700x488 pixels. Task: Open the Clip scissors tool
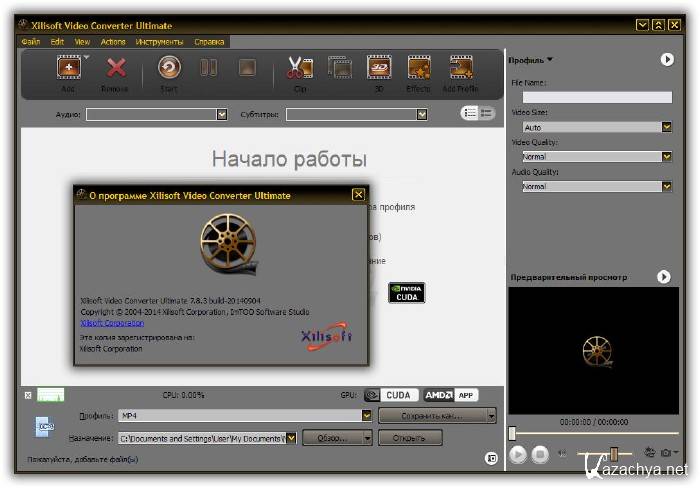[299, 68]
